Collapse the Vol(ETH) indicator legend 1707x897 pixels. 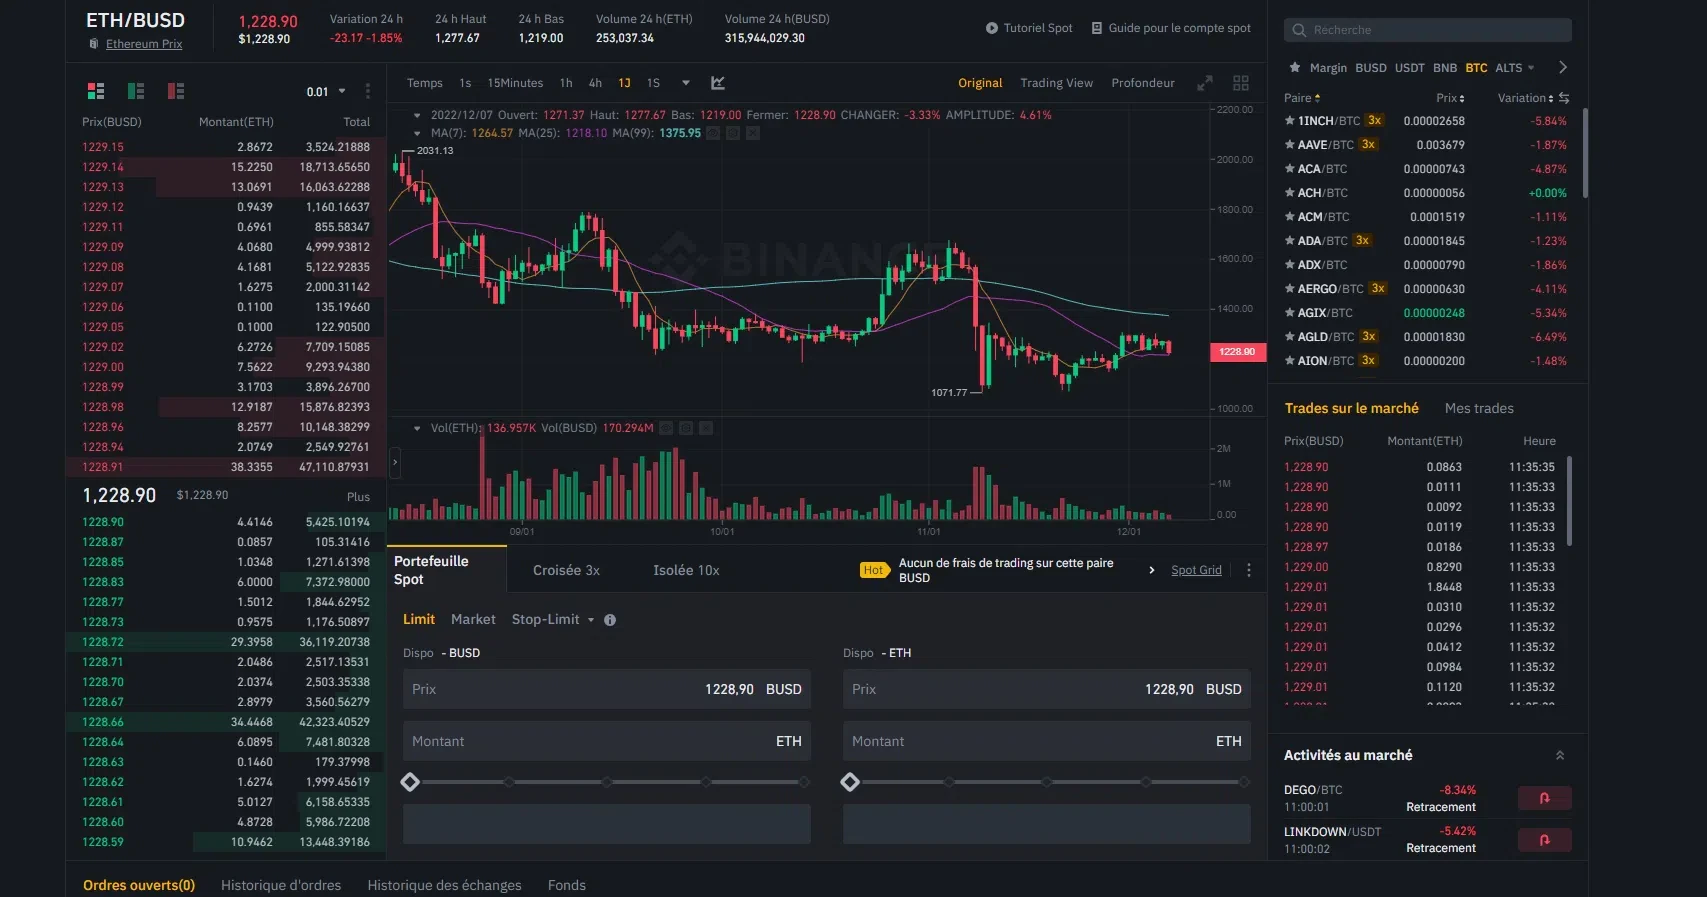[x=417, y=428]
